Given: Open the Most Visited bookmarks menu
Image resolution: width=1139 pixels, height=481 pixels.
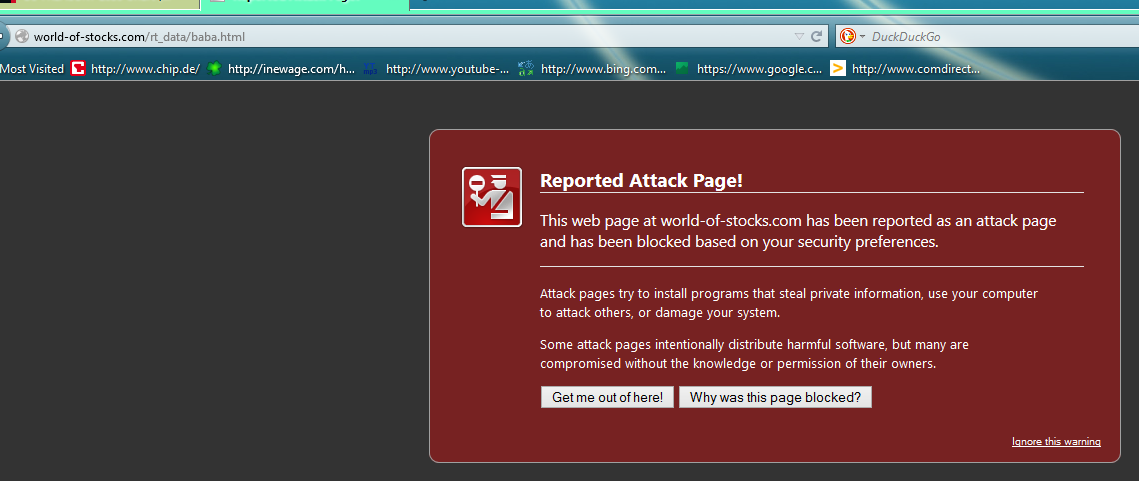Looking at the screenshot, I should click(32, 69).
